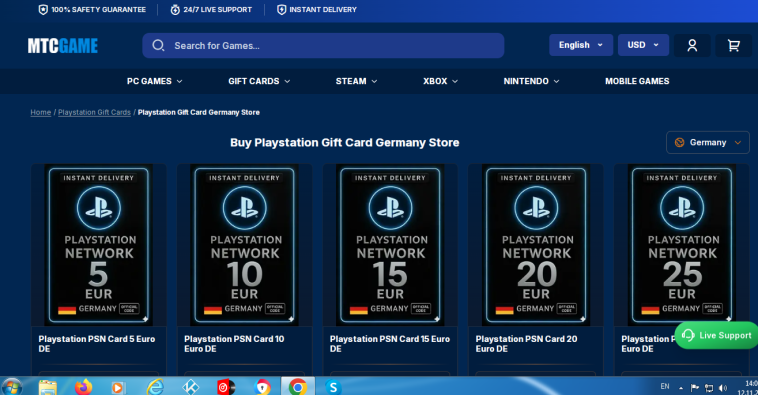Click the safety guarantee shield icon
The height and width of the screenshot is (395, 758).
43,10
